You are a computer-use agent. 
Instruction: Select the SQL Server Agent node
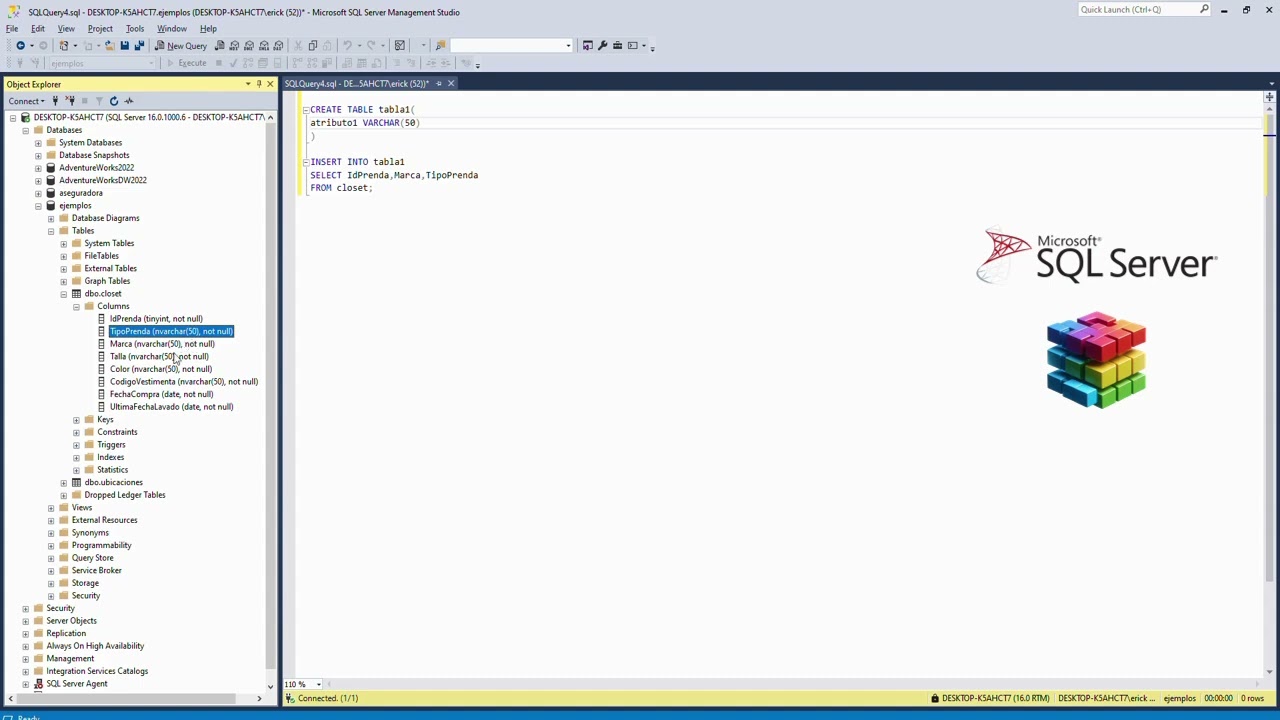coord(77,684)
